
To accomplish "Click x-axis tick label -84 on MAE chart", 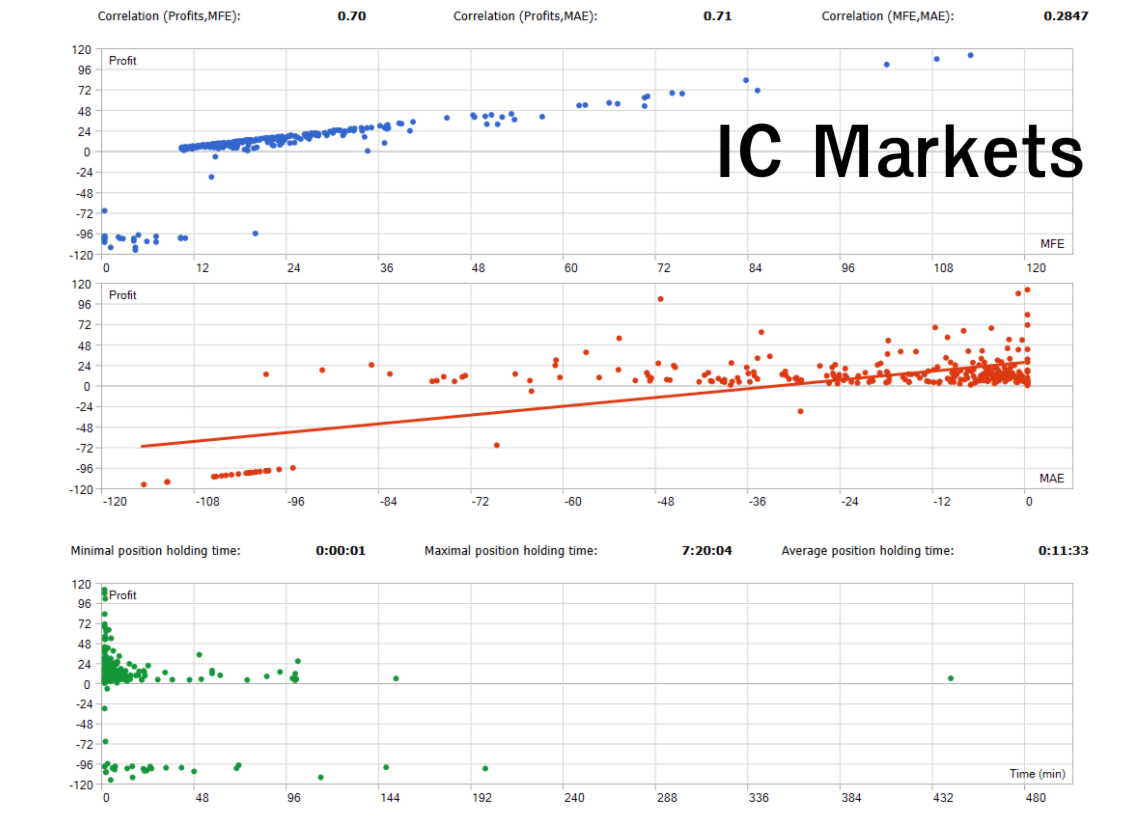I will click(x=387, y=502).
